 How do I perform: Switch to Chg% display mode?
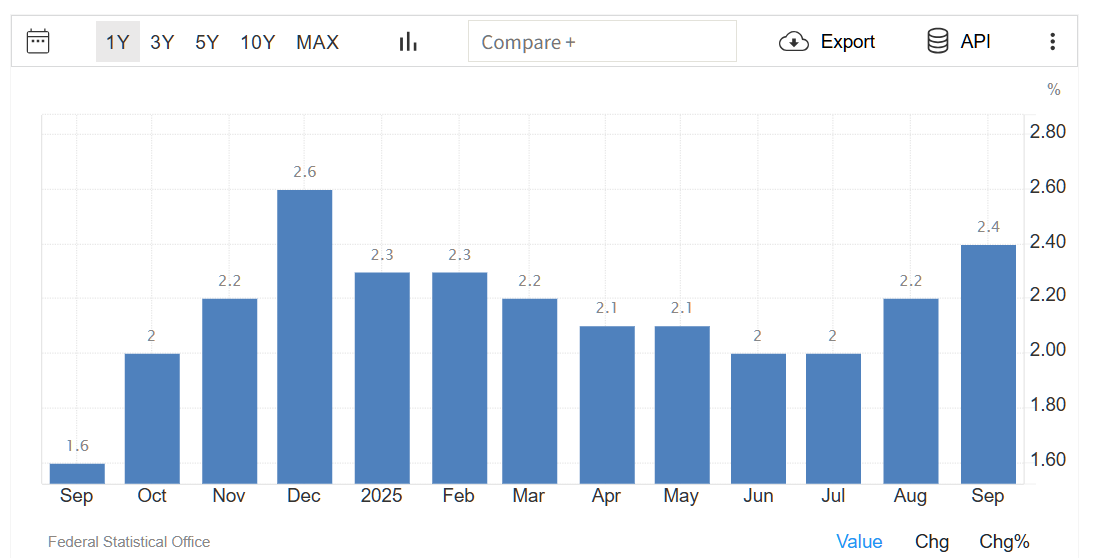click(1004, 541)
